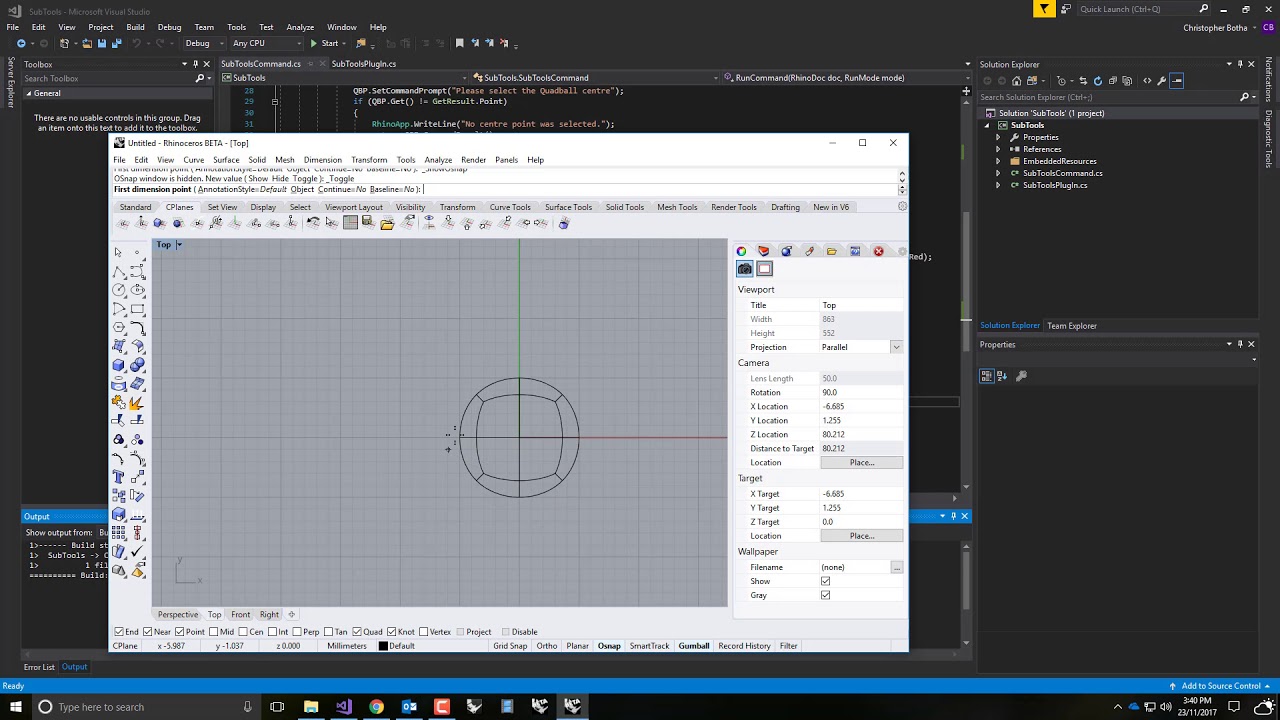1280x720 pixels.
Task: Select the Box solid tool
Action: 119,365
